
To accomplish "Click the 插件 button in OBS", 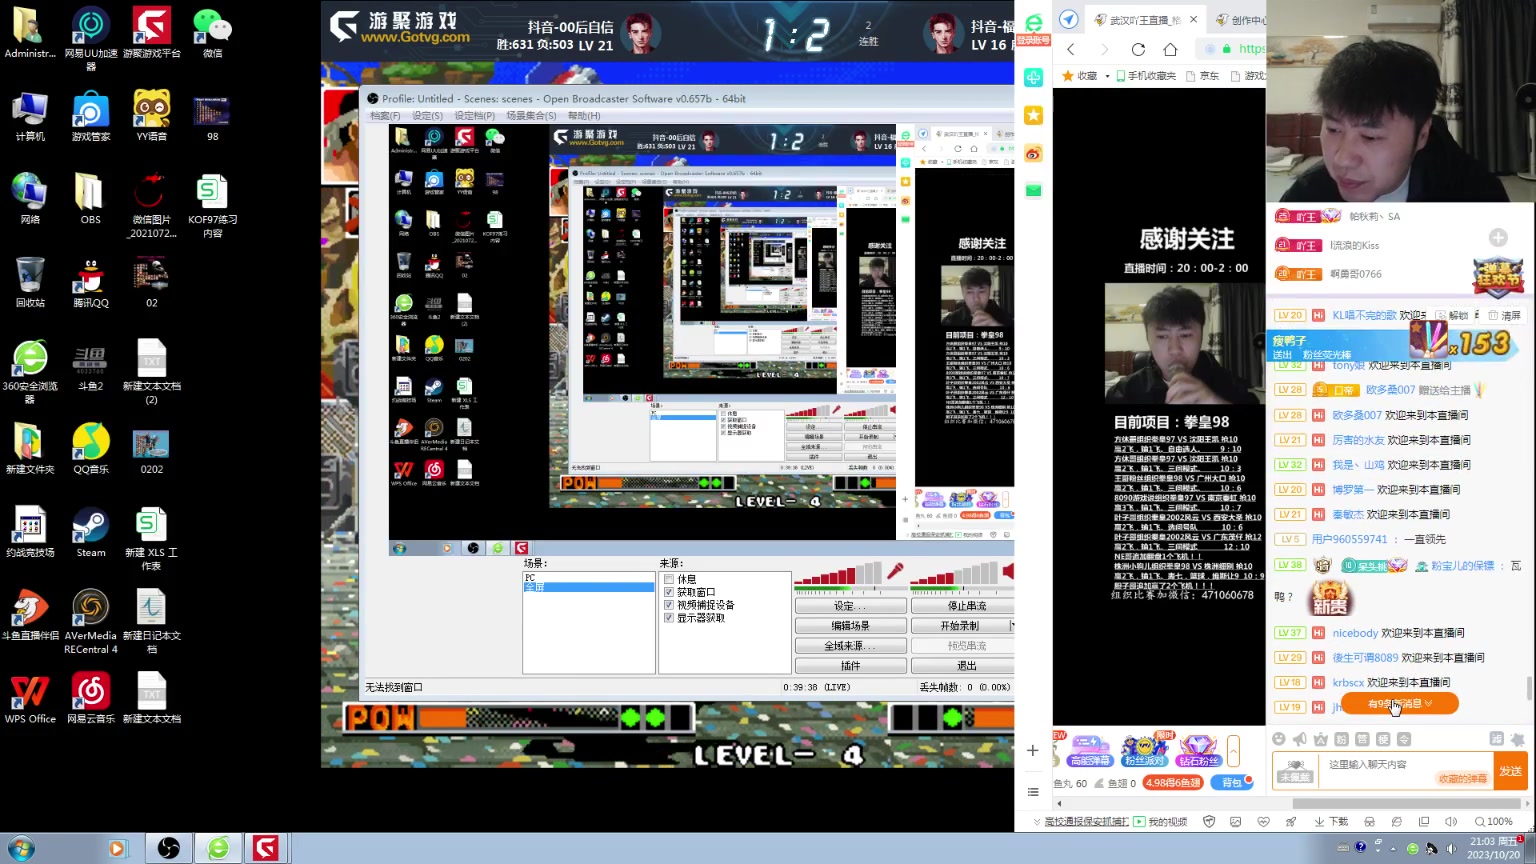I will (x=850, y=666).
